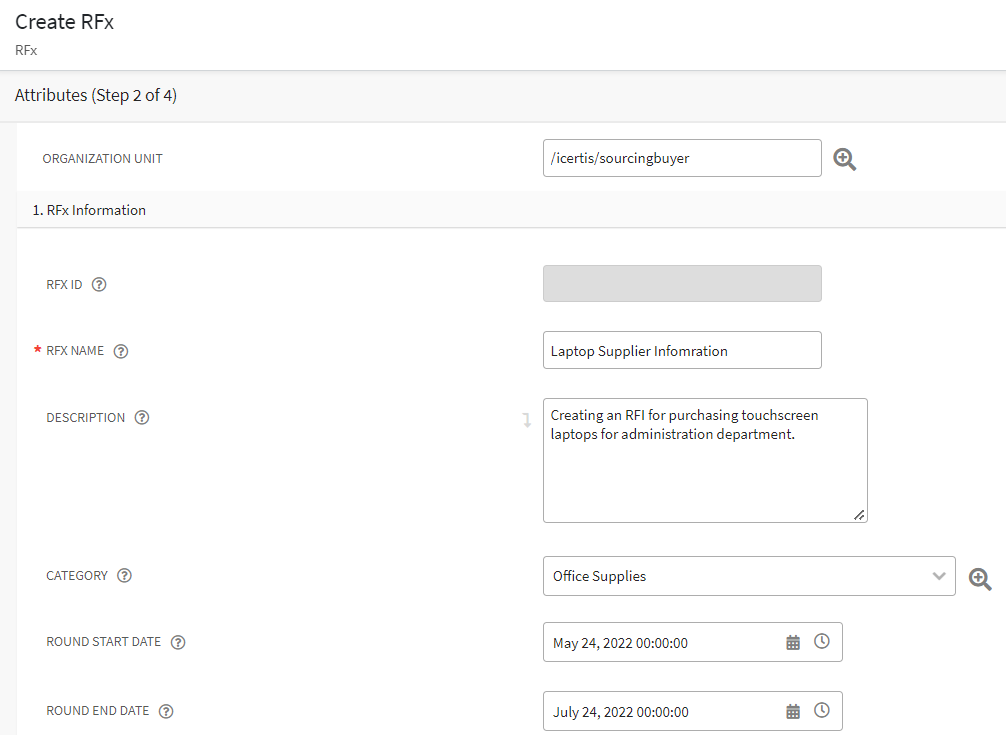Open the Round End Date clock time picker
1006x735 pixels.
(822, 710)
